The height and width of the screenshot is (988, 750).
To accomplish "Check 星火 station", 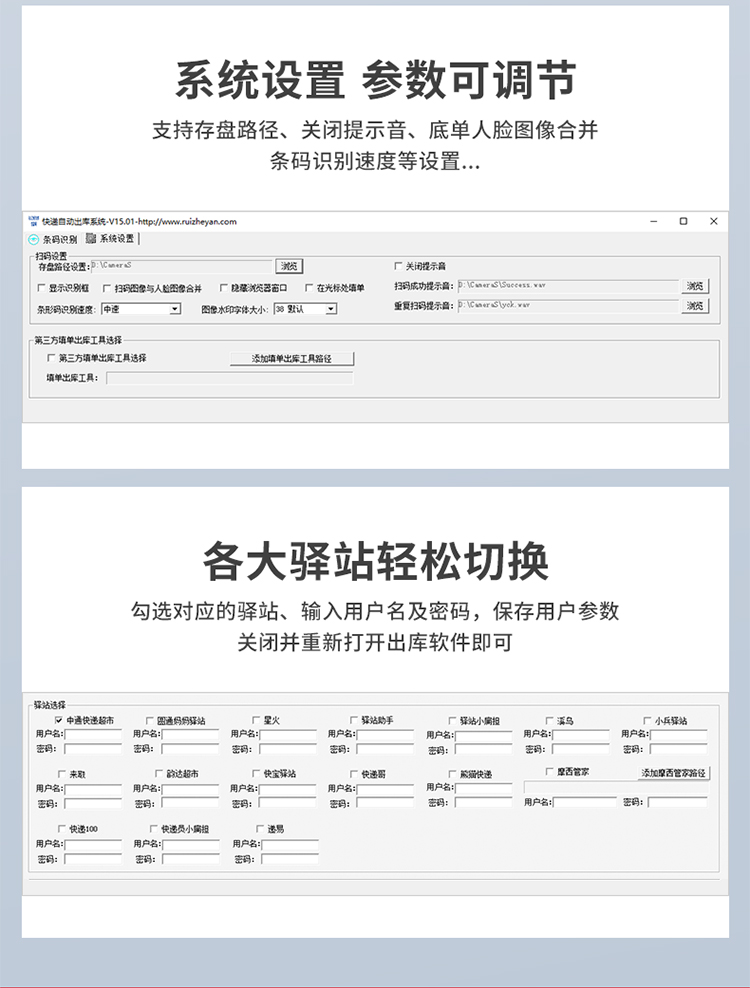I will (257, 720).
